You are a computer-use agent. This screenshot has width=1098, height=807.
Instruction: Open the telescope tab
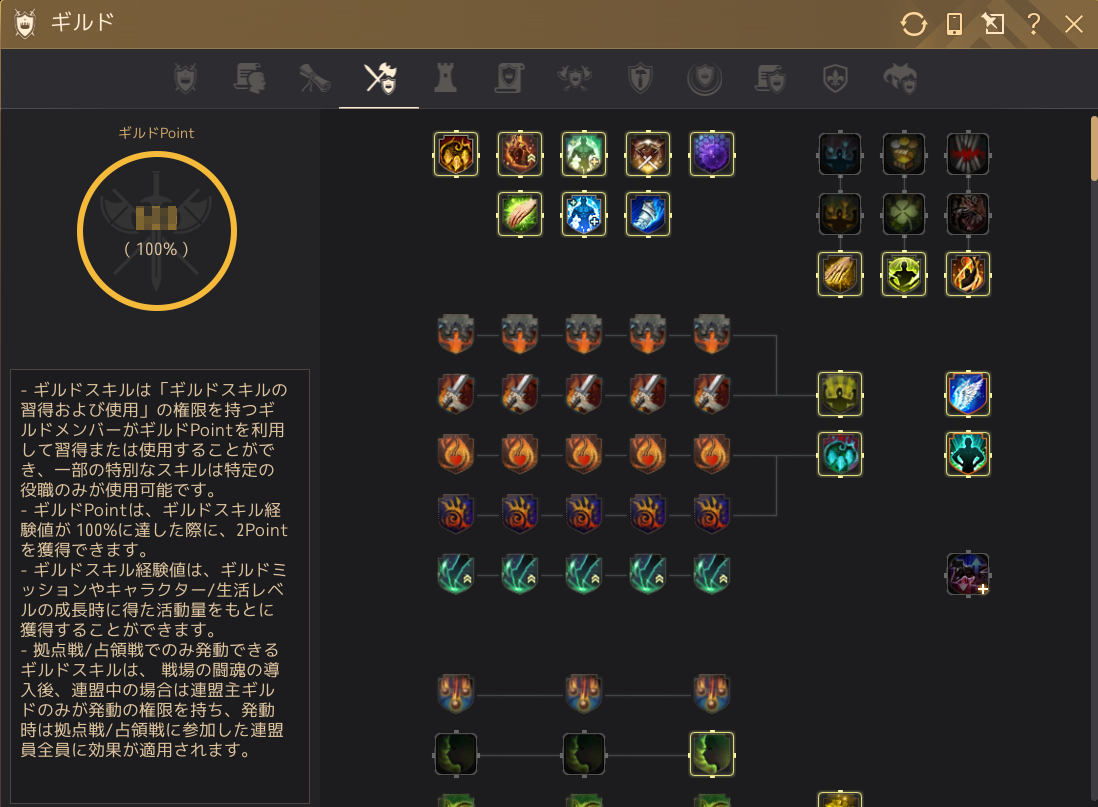click(x=314, y=78)
